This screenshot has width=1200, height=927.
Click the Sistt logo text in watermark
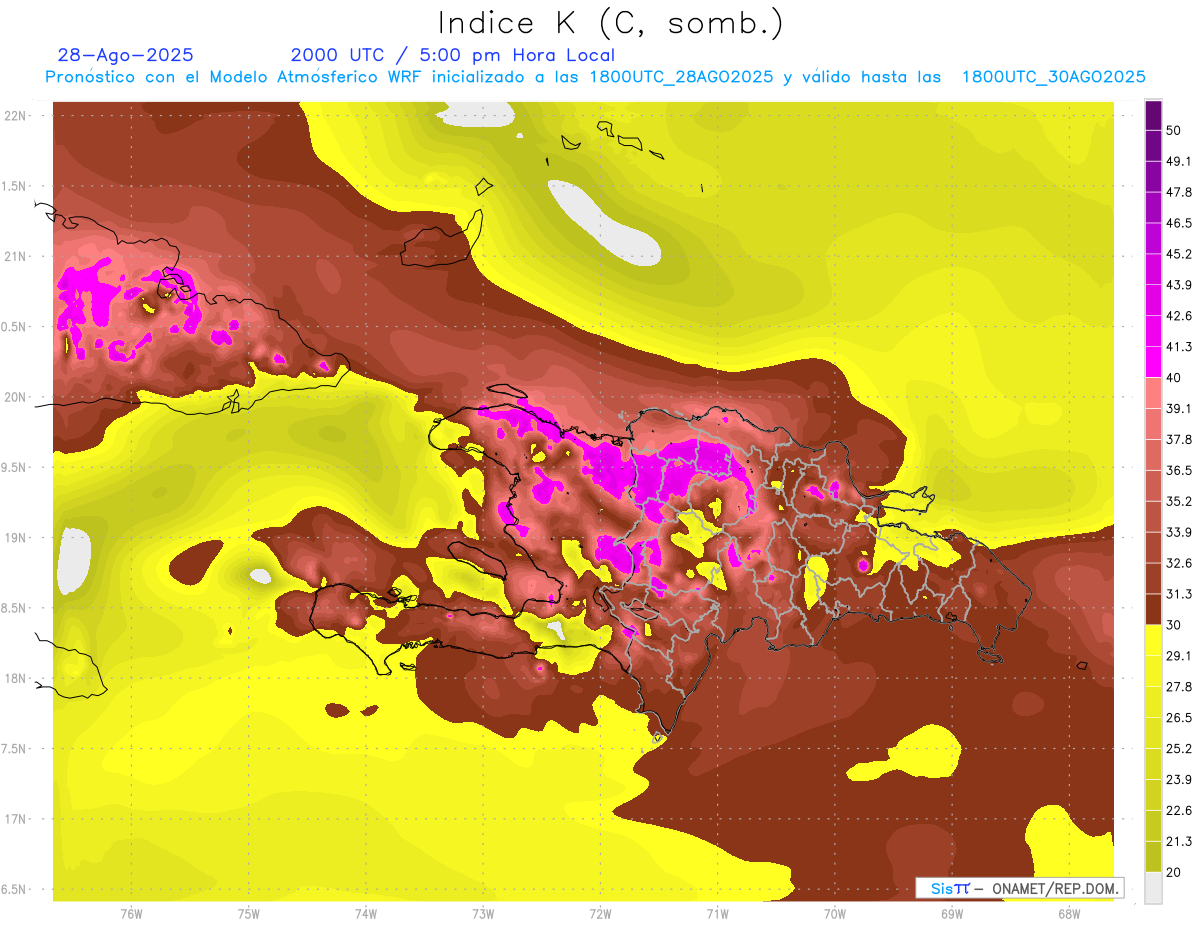tap(950, 888)
